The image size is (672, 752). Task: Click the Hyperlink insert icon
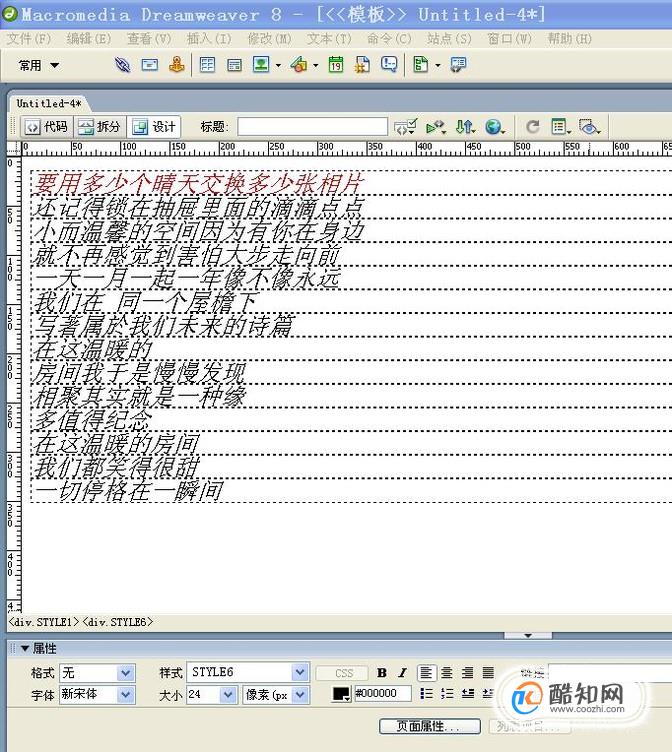tap(122, 64)
